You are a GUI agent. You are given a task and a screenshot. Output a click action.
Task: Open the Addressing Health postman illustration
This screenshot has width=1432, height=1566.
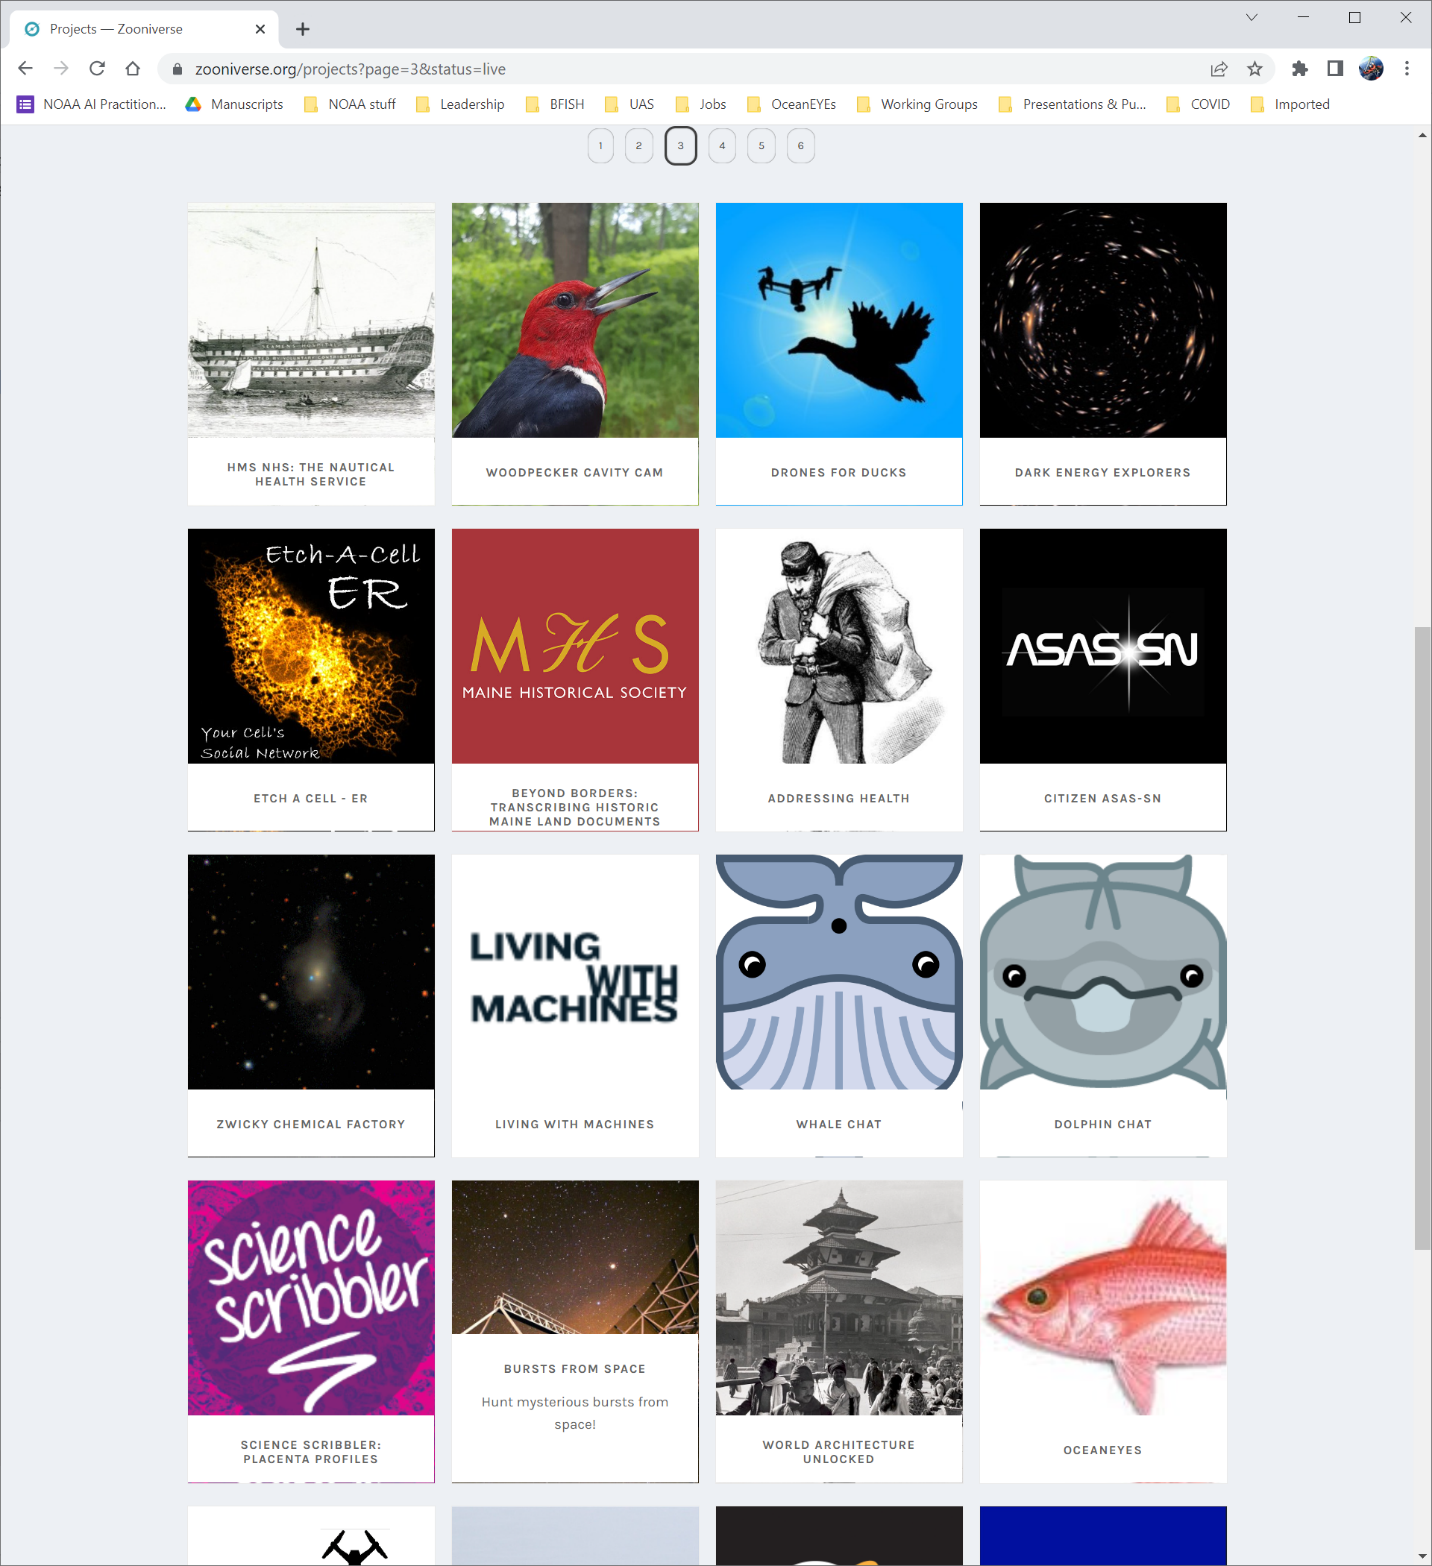point(839,646)
